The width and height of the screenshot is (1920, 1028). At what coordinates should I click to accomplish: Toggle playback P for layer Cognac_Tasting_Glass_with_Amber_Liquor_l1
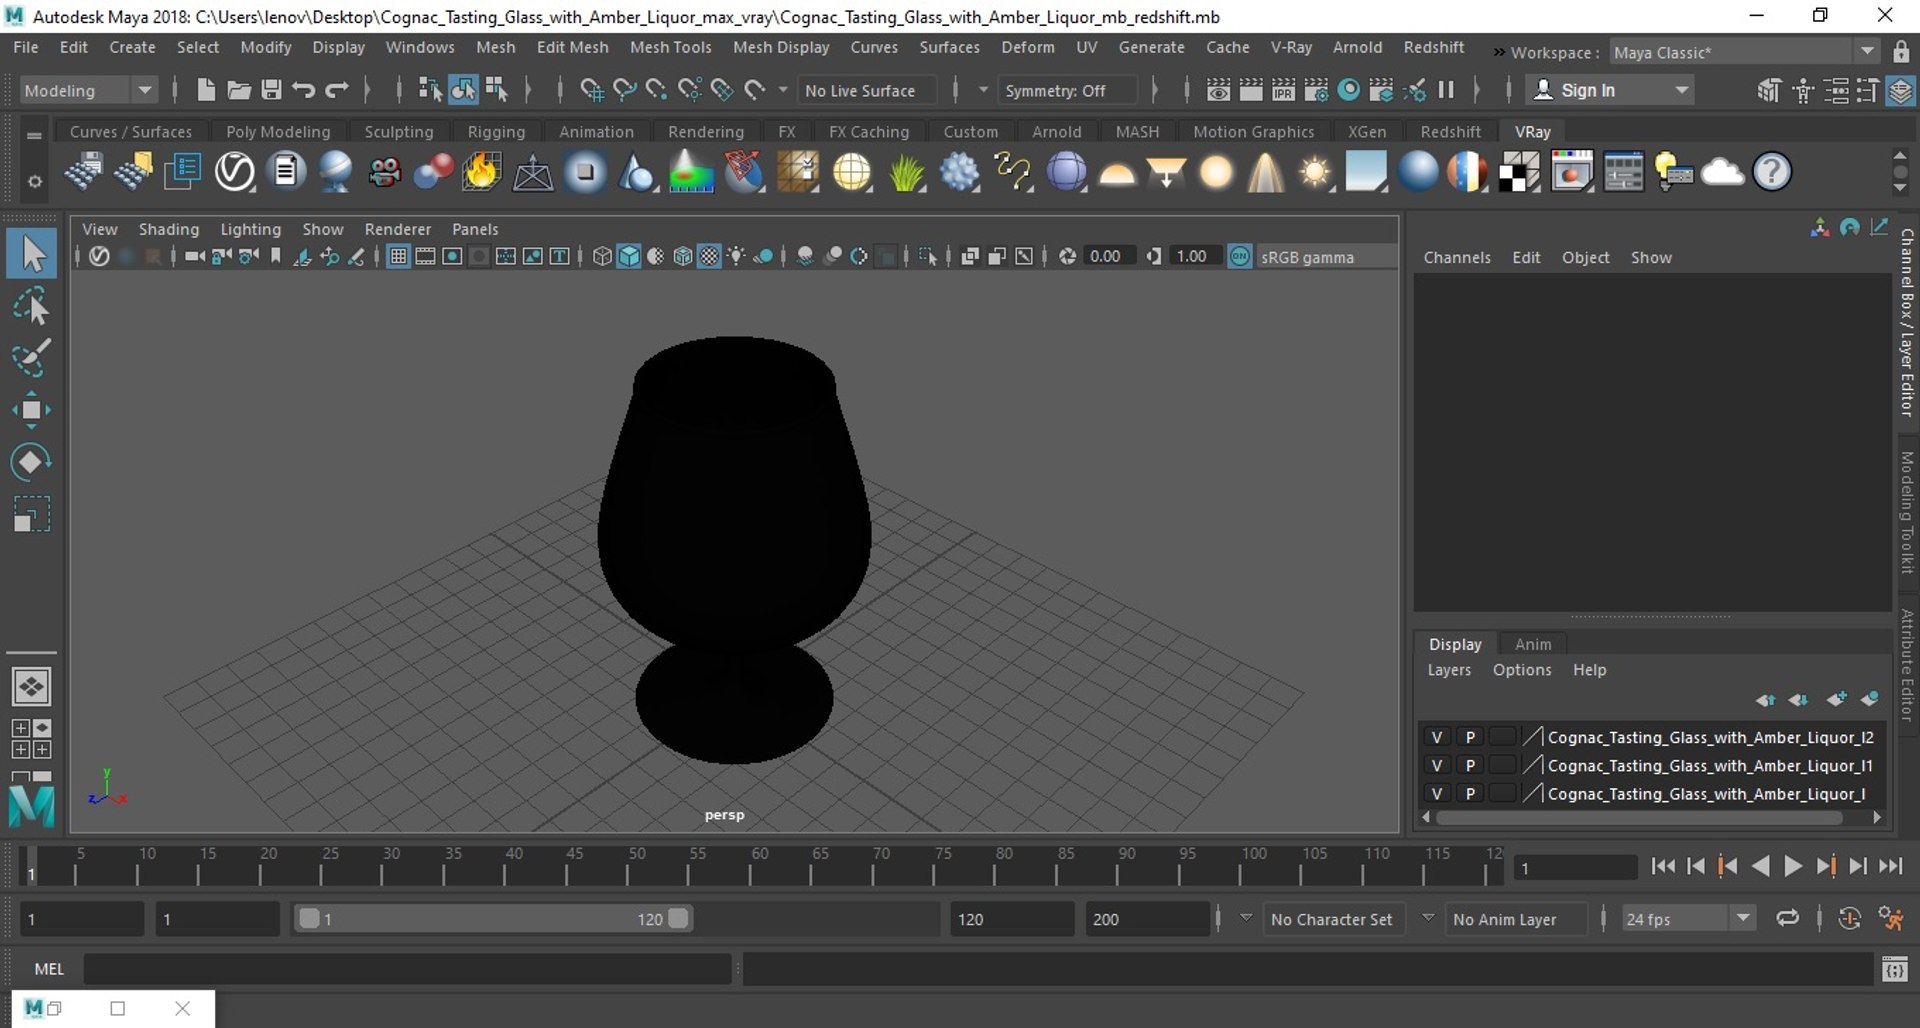coord(1470,765)
